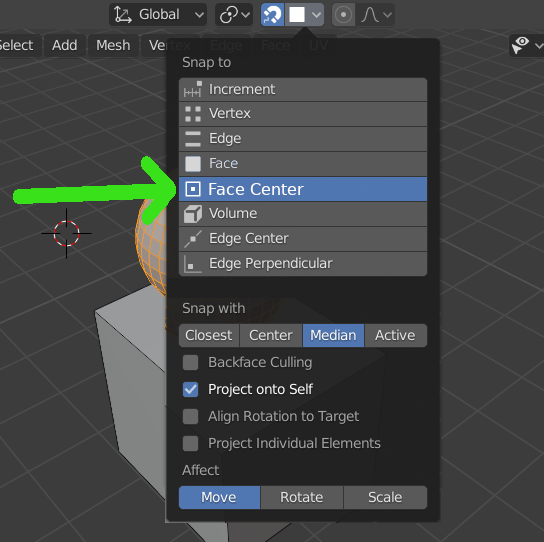Select Increment snap option
This screenshot has height=542, width=544.
303,90
